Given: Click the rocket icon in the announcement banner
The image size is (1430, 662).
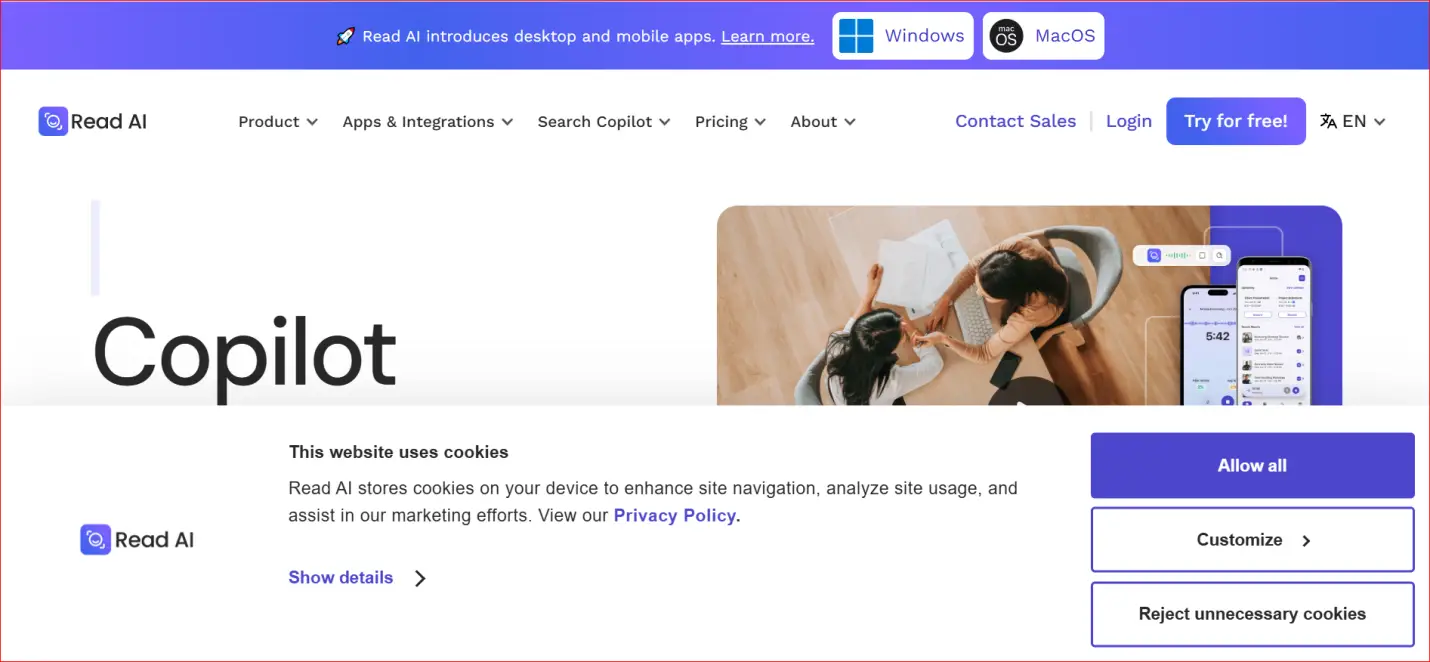Looking at the screenshot, I should (344, 34).
